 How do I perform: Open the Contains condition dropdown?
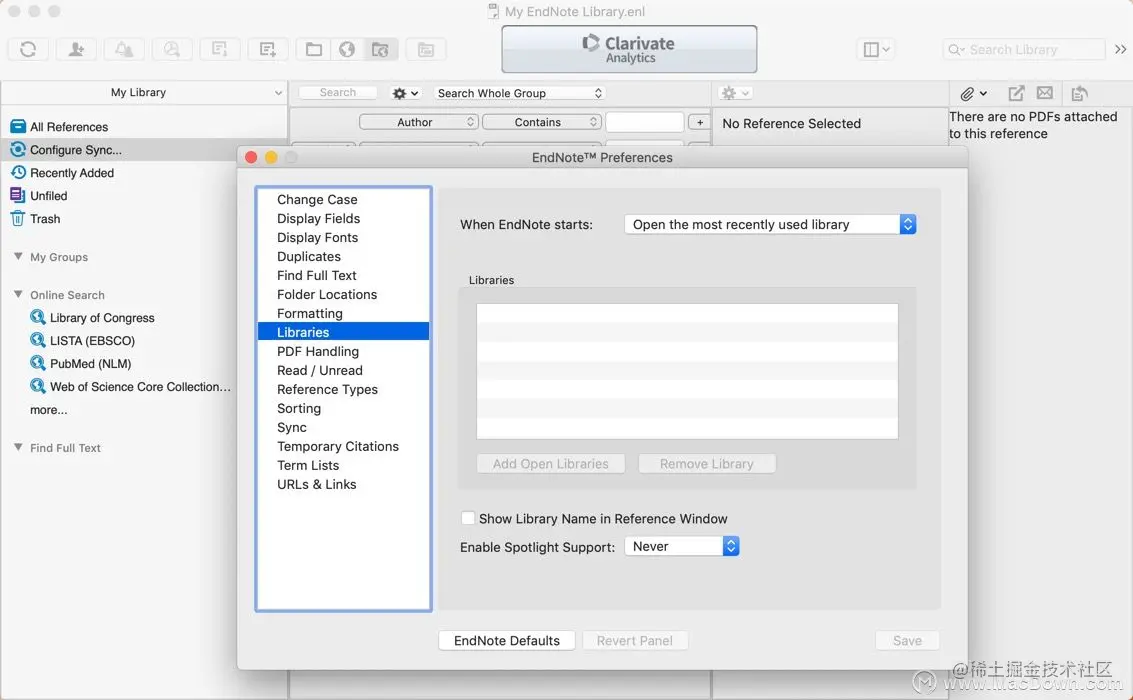[541, 122]
